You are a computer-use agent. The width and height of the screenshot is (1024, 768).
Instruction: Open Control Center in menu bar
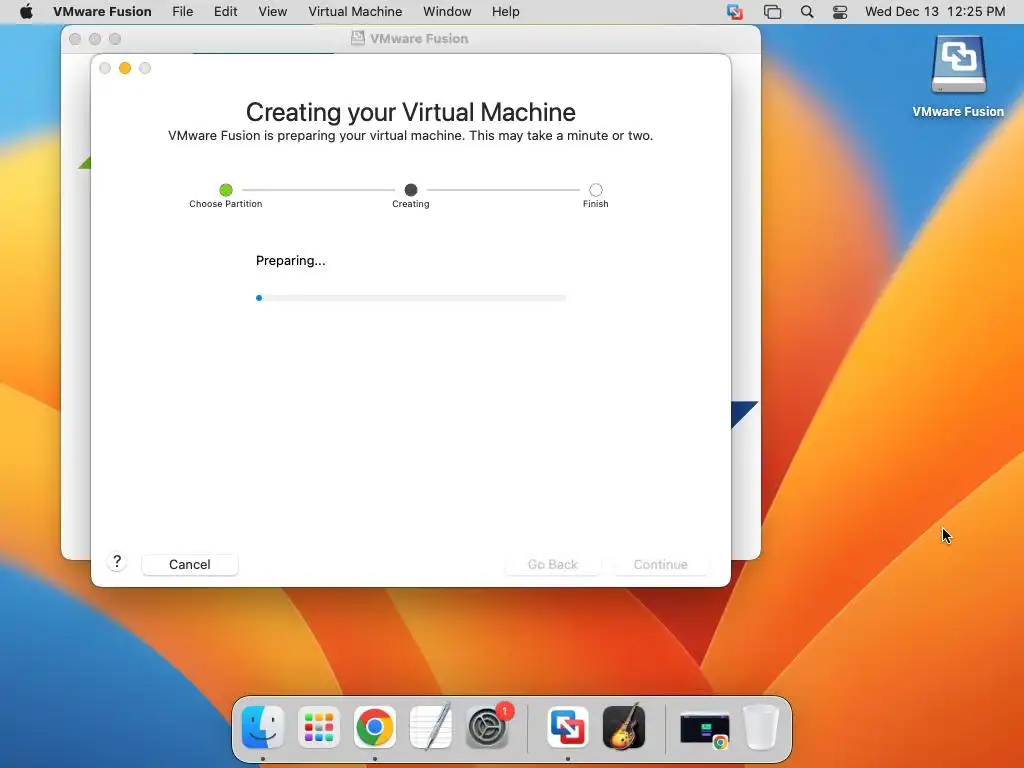click(x=840, y=12)
